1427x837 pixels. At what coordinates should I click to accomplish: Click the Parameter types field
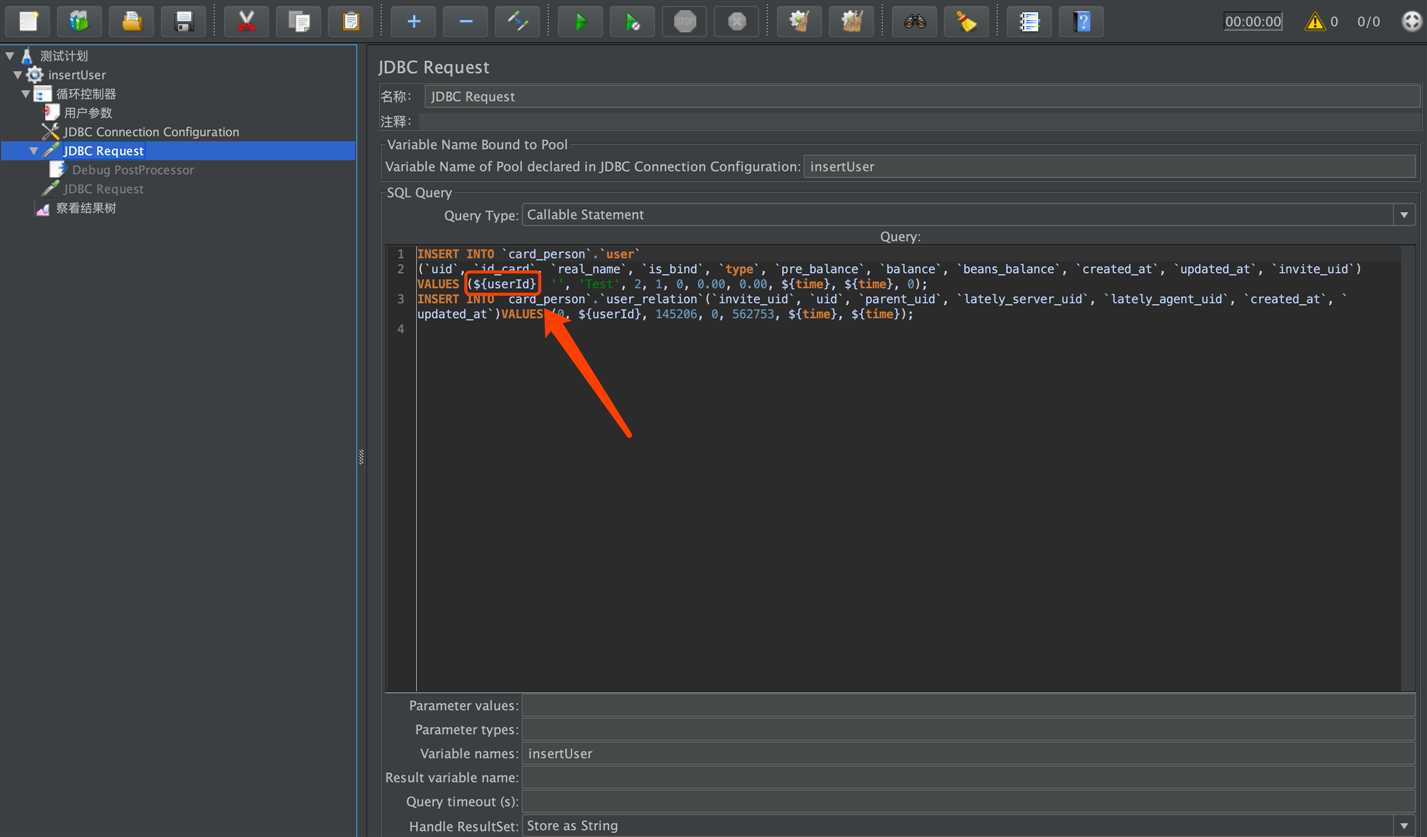[968, 730]
